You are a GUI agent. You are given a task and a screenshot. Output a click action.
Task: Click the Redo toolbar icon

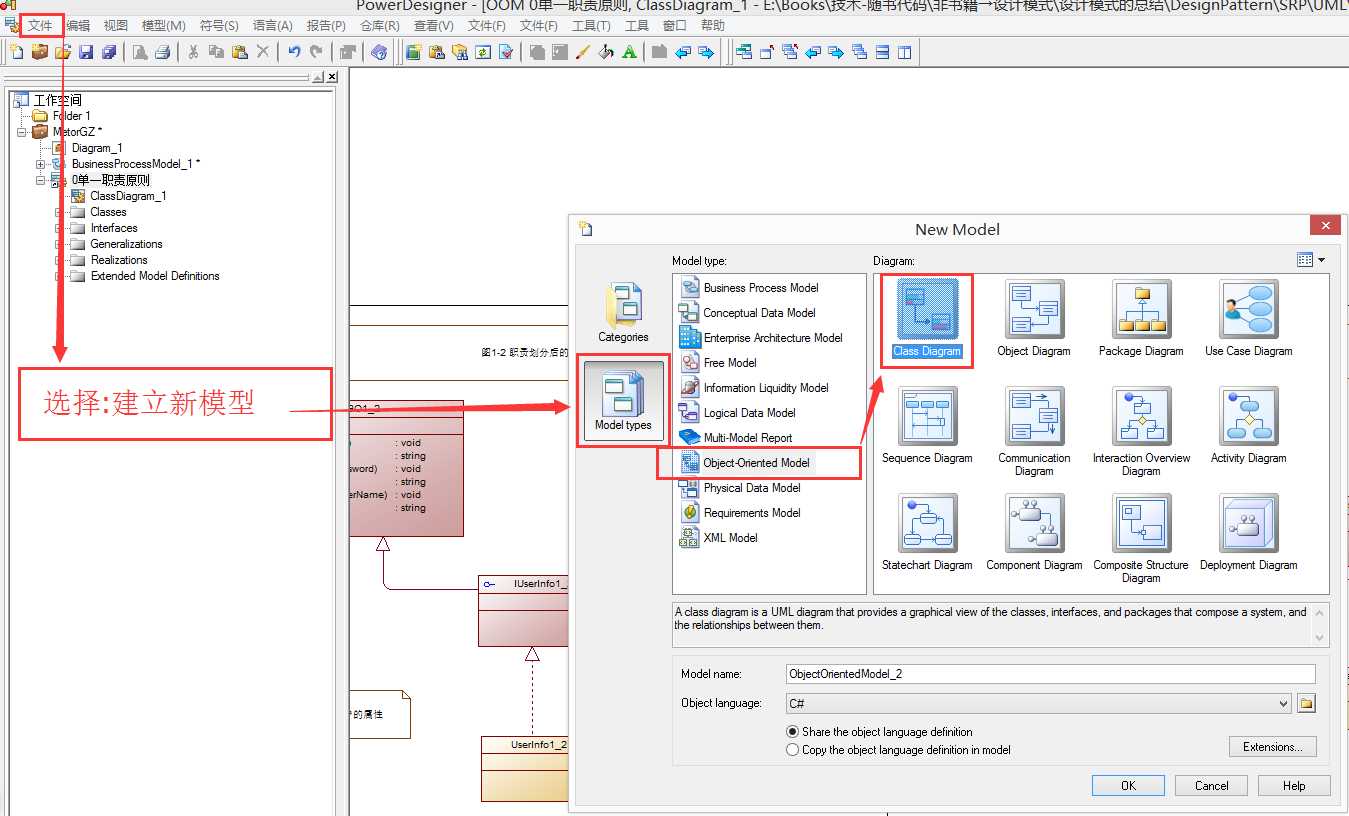pyautogui.click(x=317, y=52)
